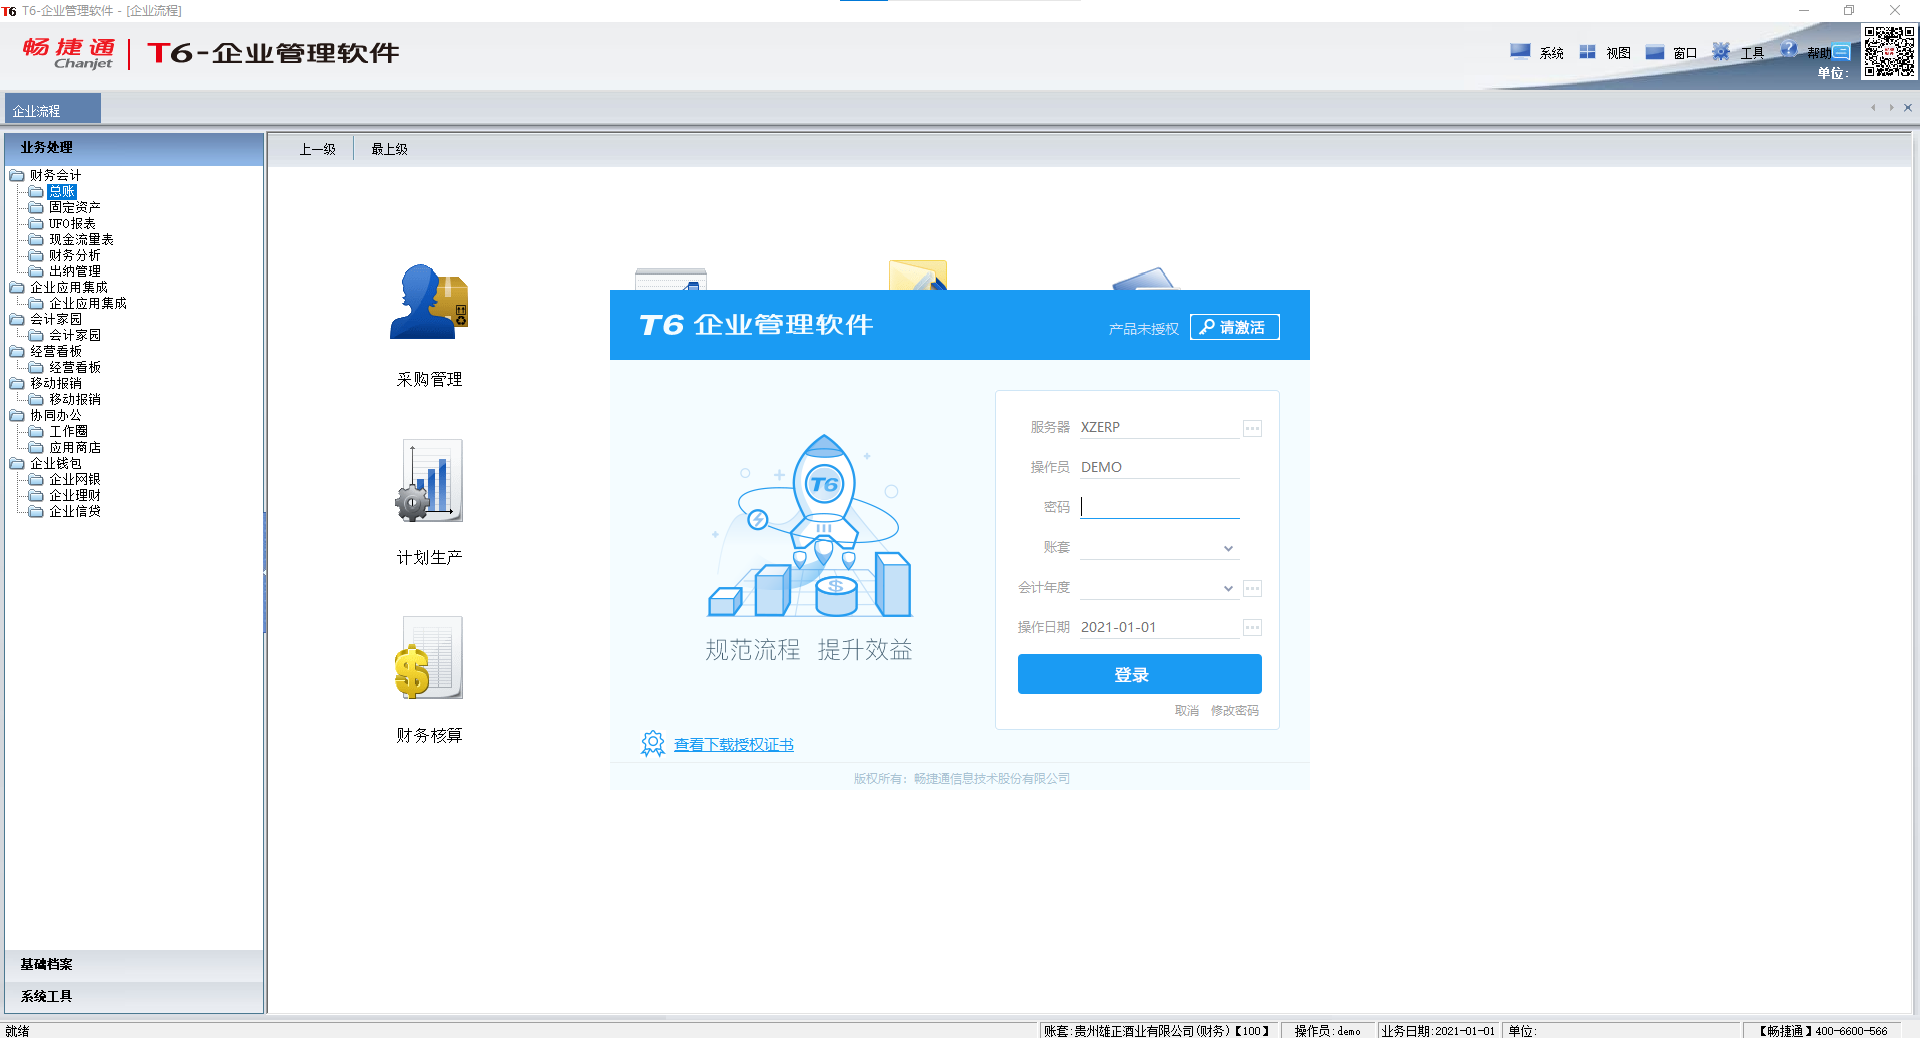
Task: Open the 采购管理 module icon
Action: click(429, 302)
